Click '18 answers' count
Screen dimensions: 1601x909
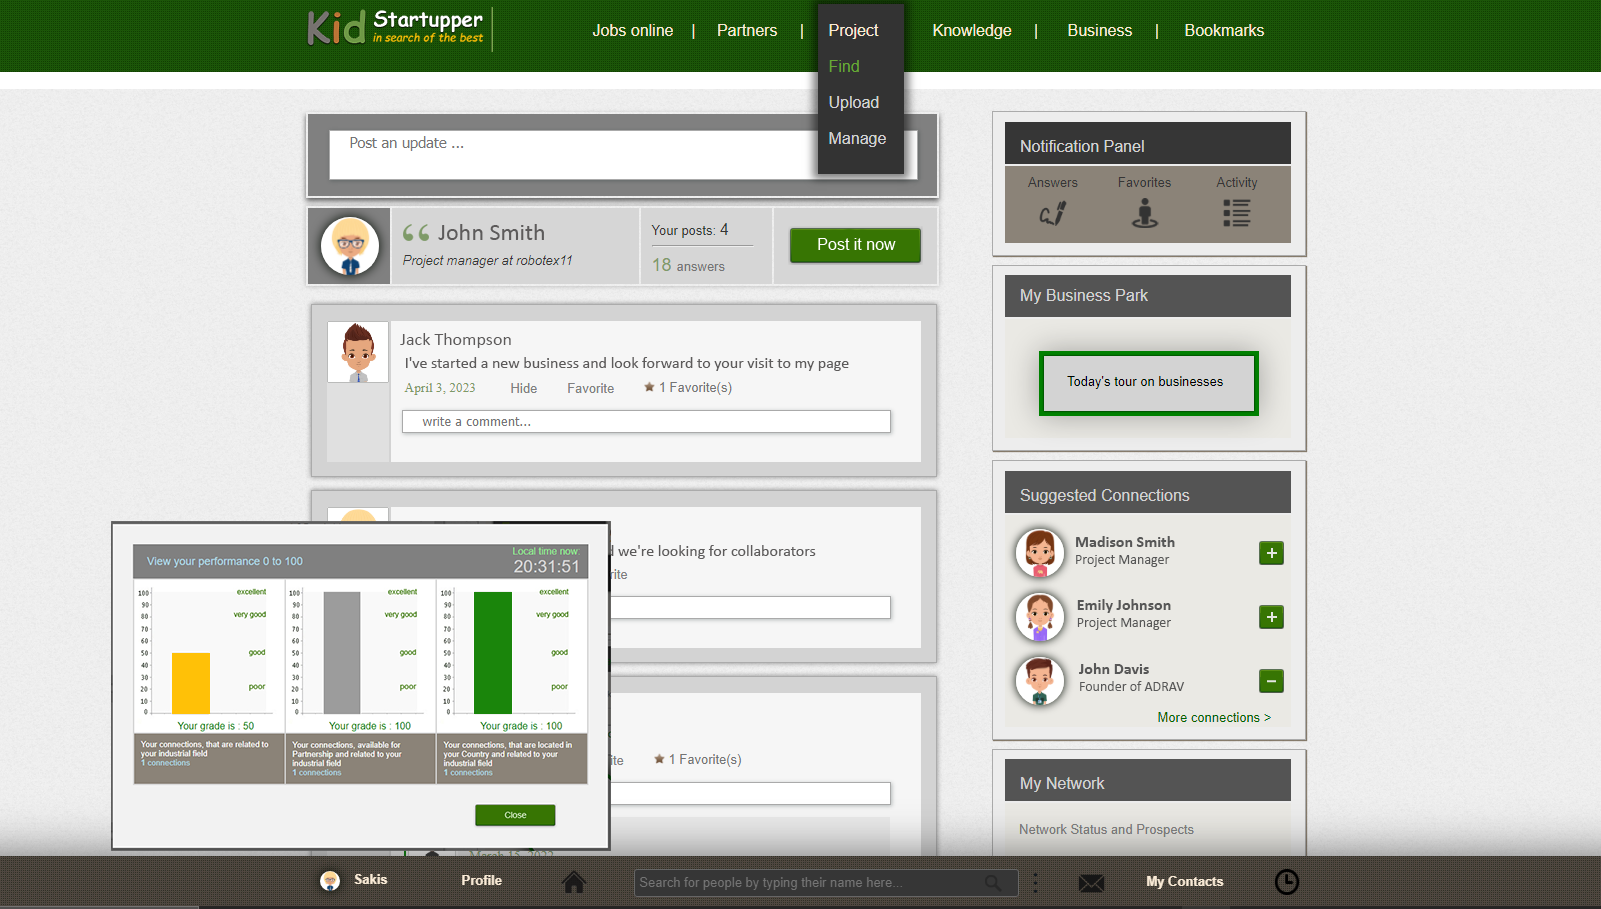pos(689,265)
